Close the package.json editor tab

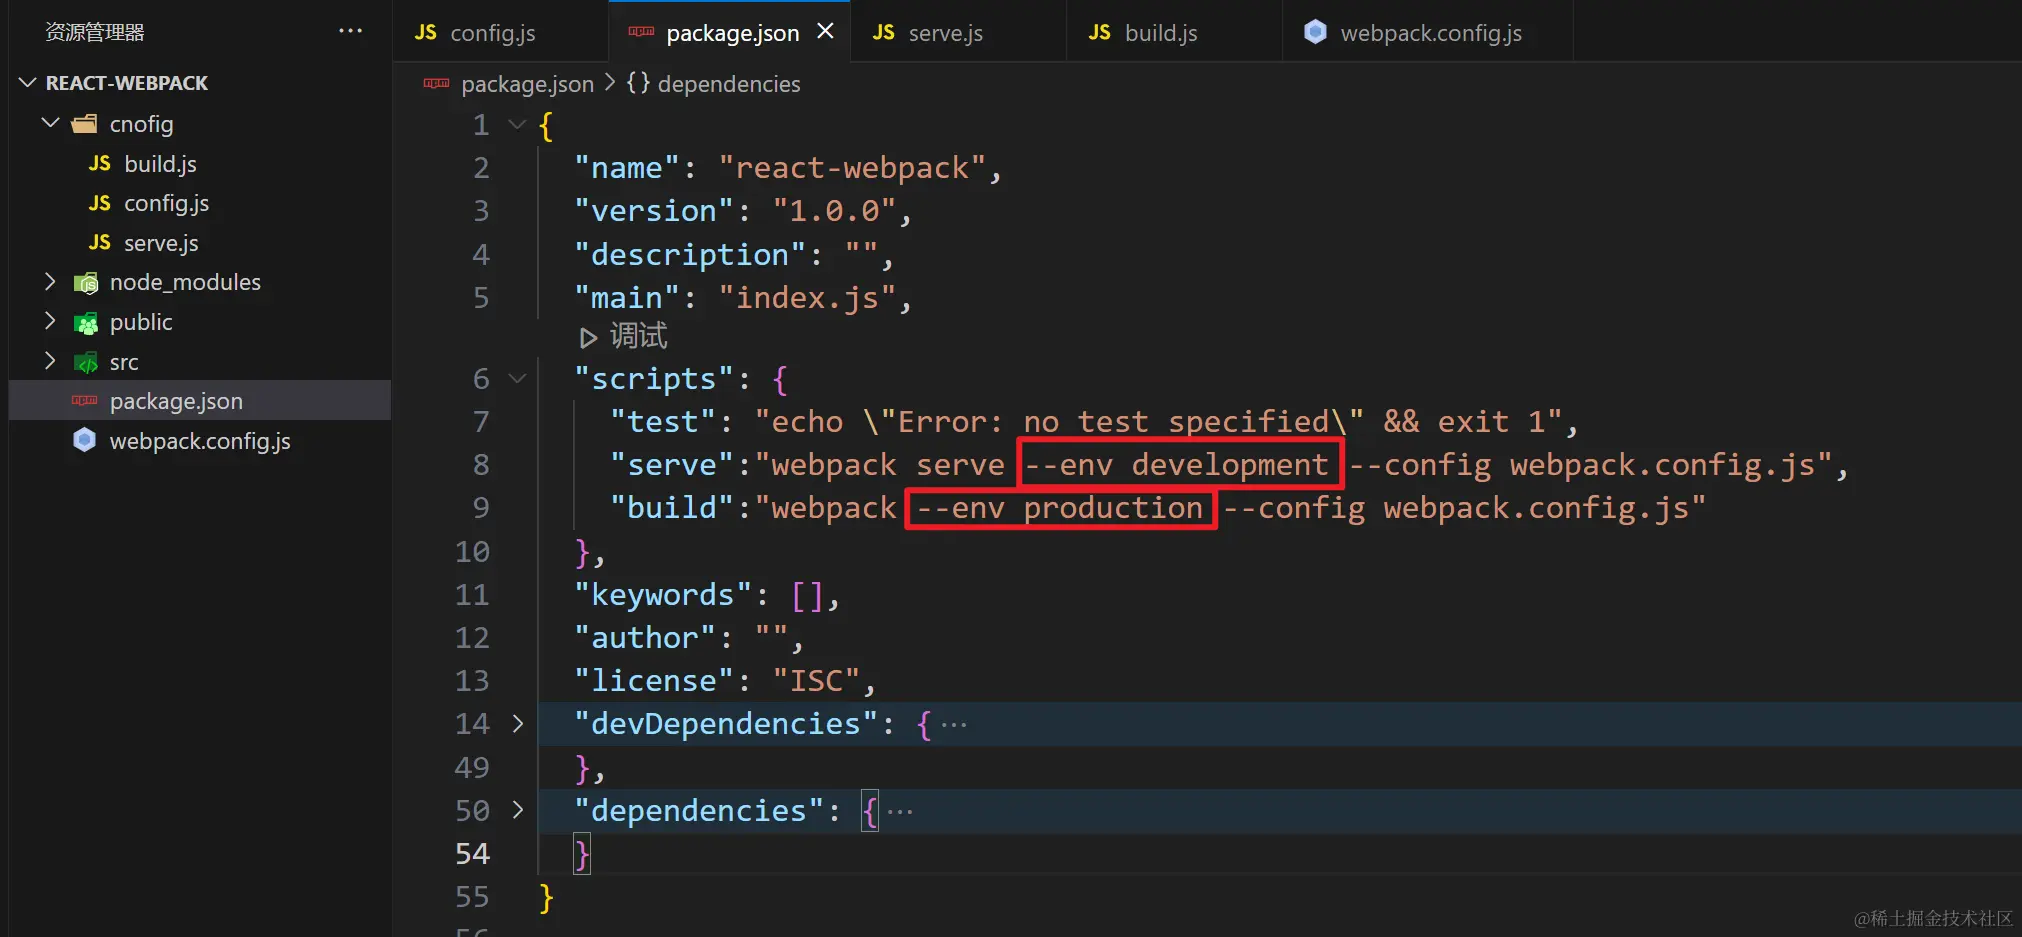tap(825, 31)
